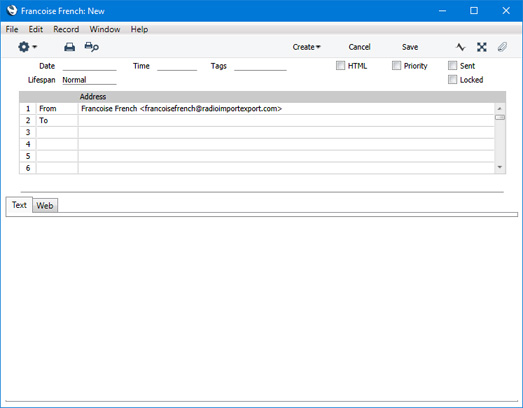Click the printer icon
Image resolution: width=523 pixels, height=408 pixels.
tap(69, 47)
